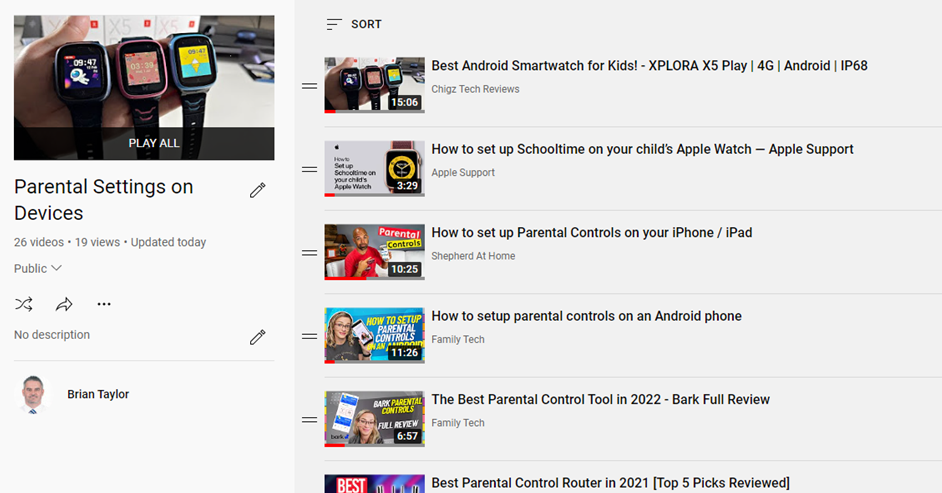Screen dimensions: 942x493
Task: Open Shepherd At Home channel
Action: (473, 256)
